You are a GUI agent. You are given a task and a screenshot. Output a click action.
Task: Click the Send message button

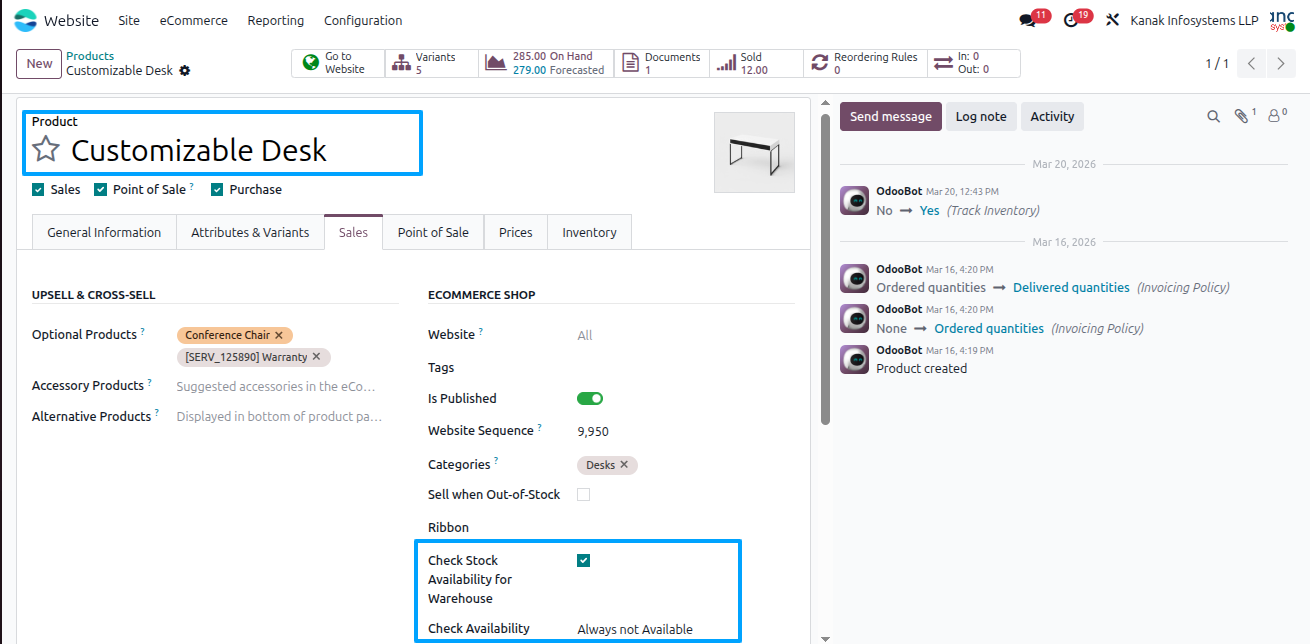click(x=891, y=116)
